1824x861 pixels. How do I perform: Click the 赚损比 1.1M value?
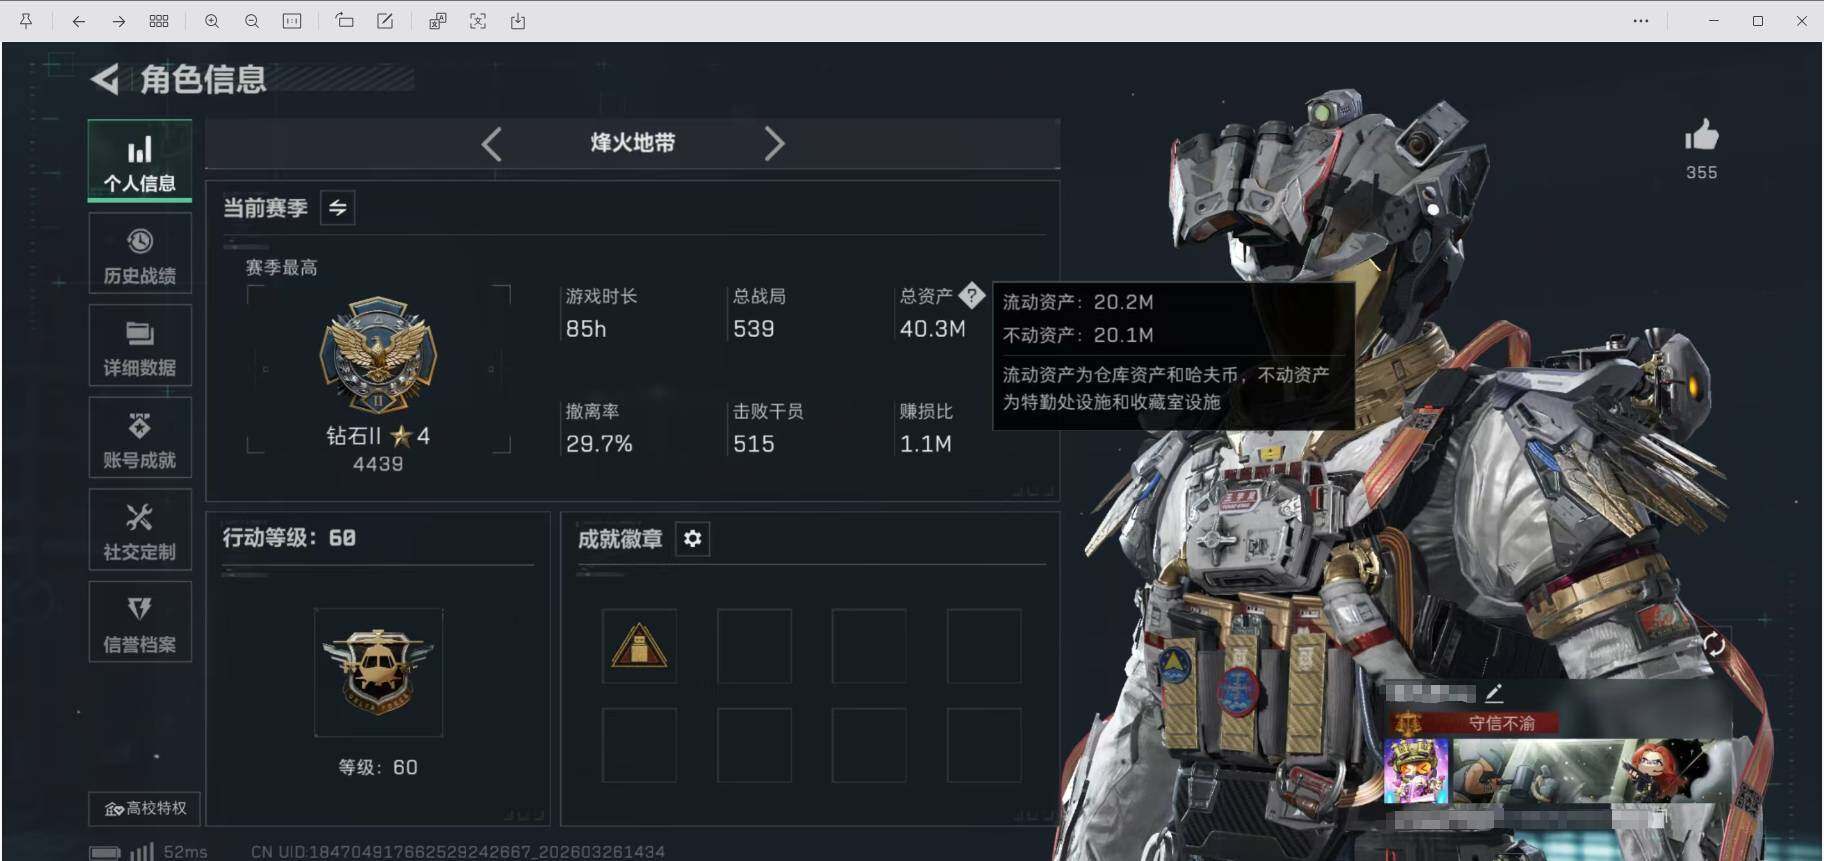(x=925, y=444)
